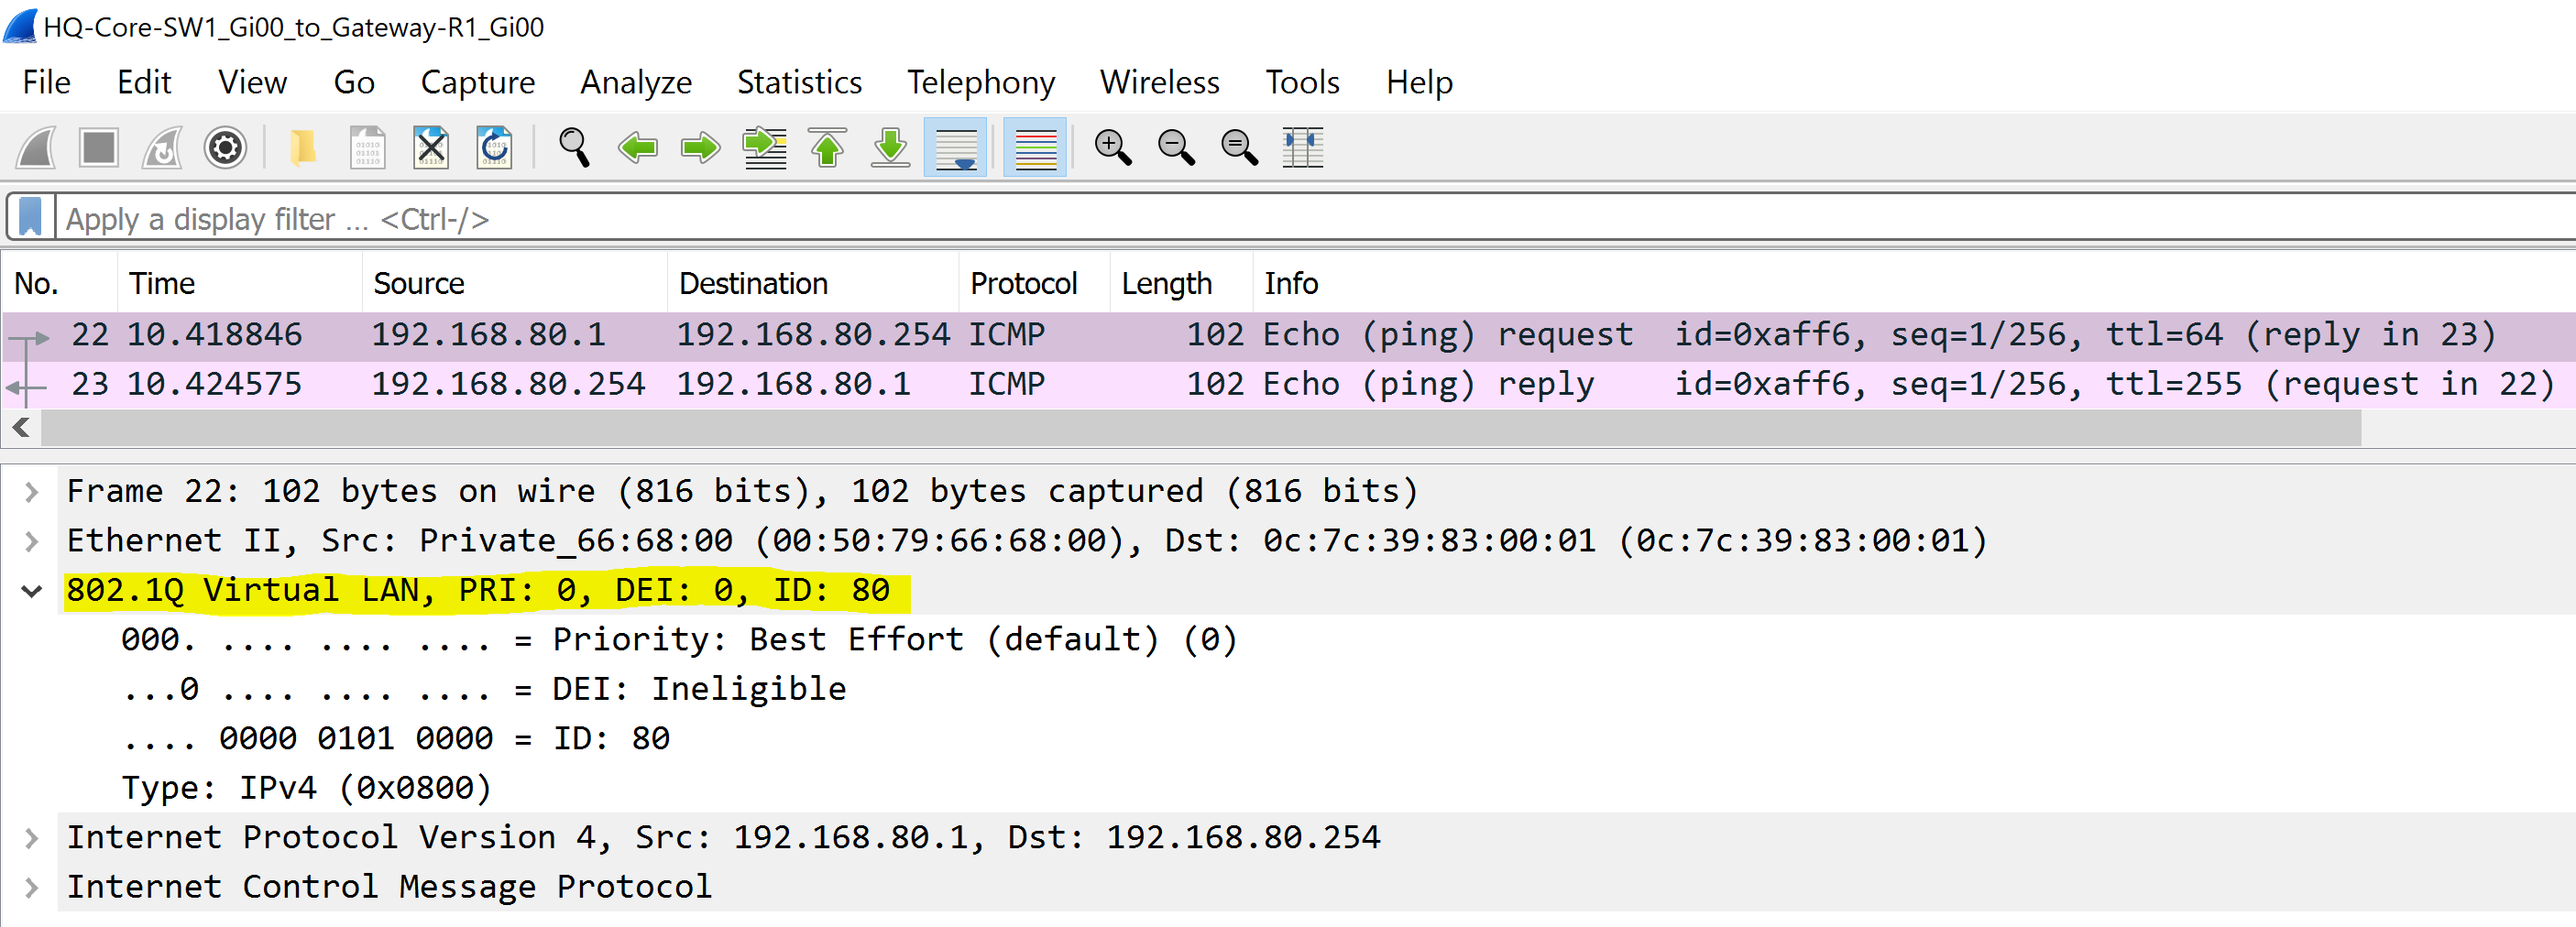Sort packets by Destination column header
Viewport: 2576px width, 927px height.
point(813,283)
